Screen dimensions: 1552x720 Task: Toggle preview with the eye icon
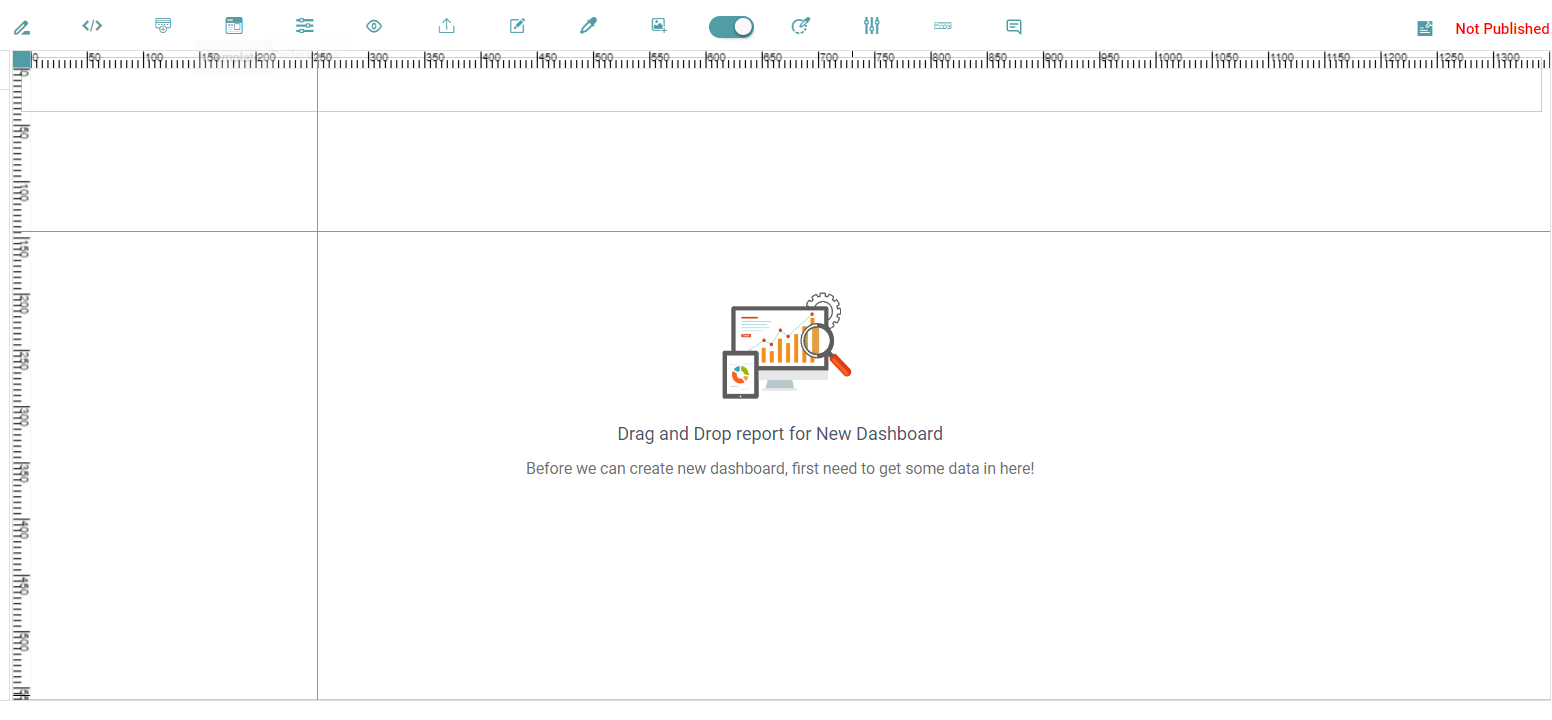374,27
